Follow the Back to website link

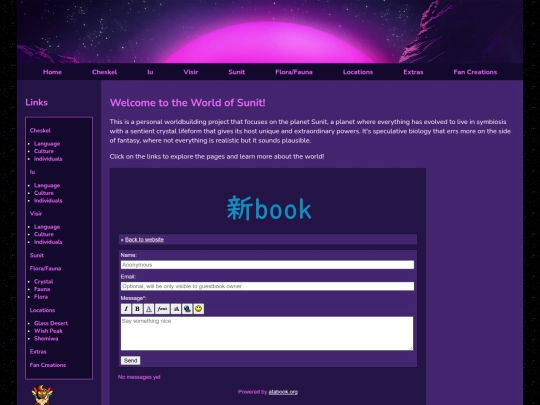point(144,239)
